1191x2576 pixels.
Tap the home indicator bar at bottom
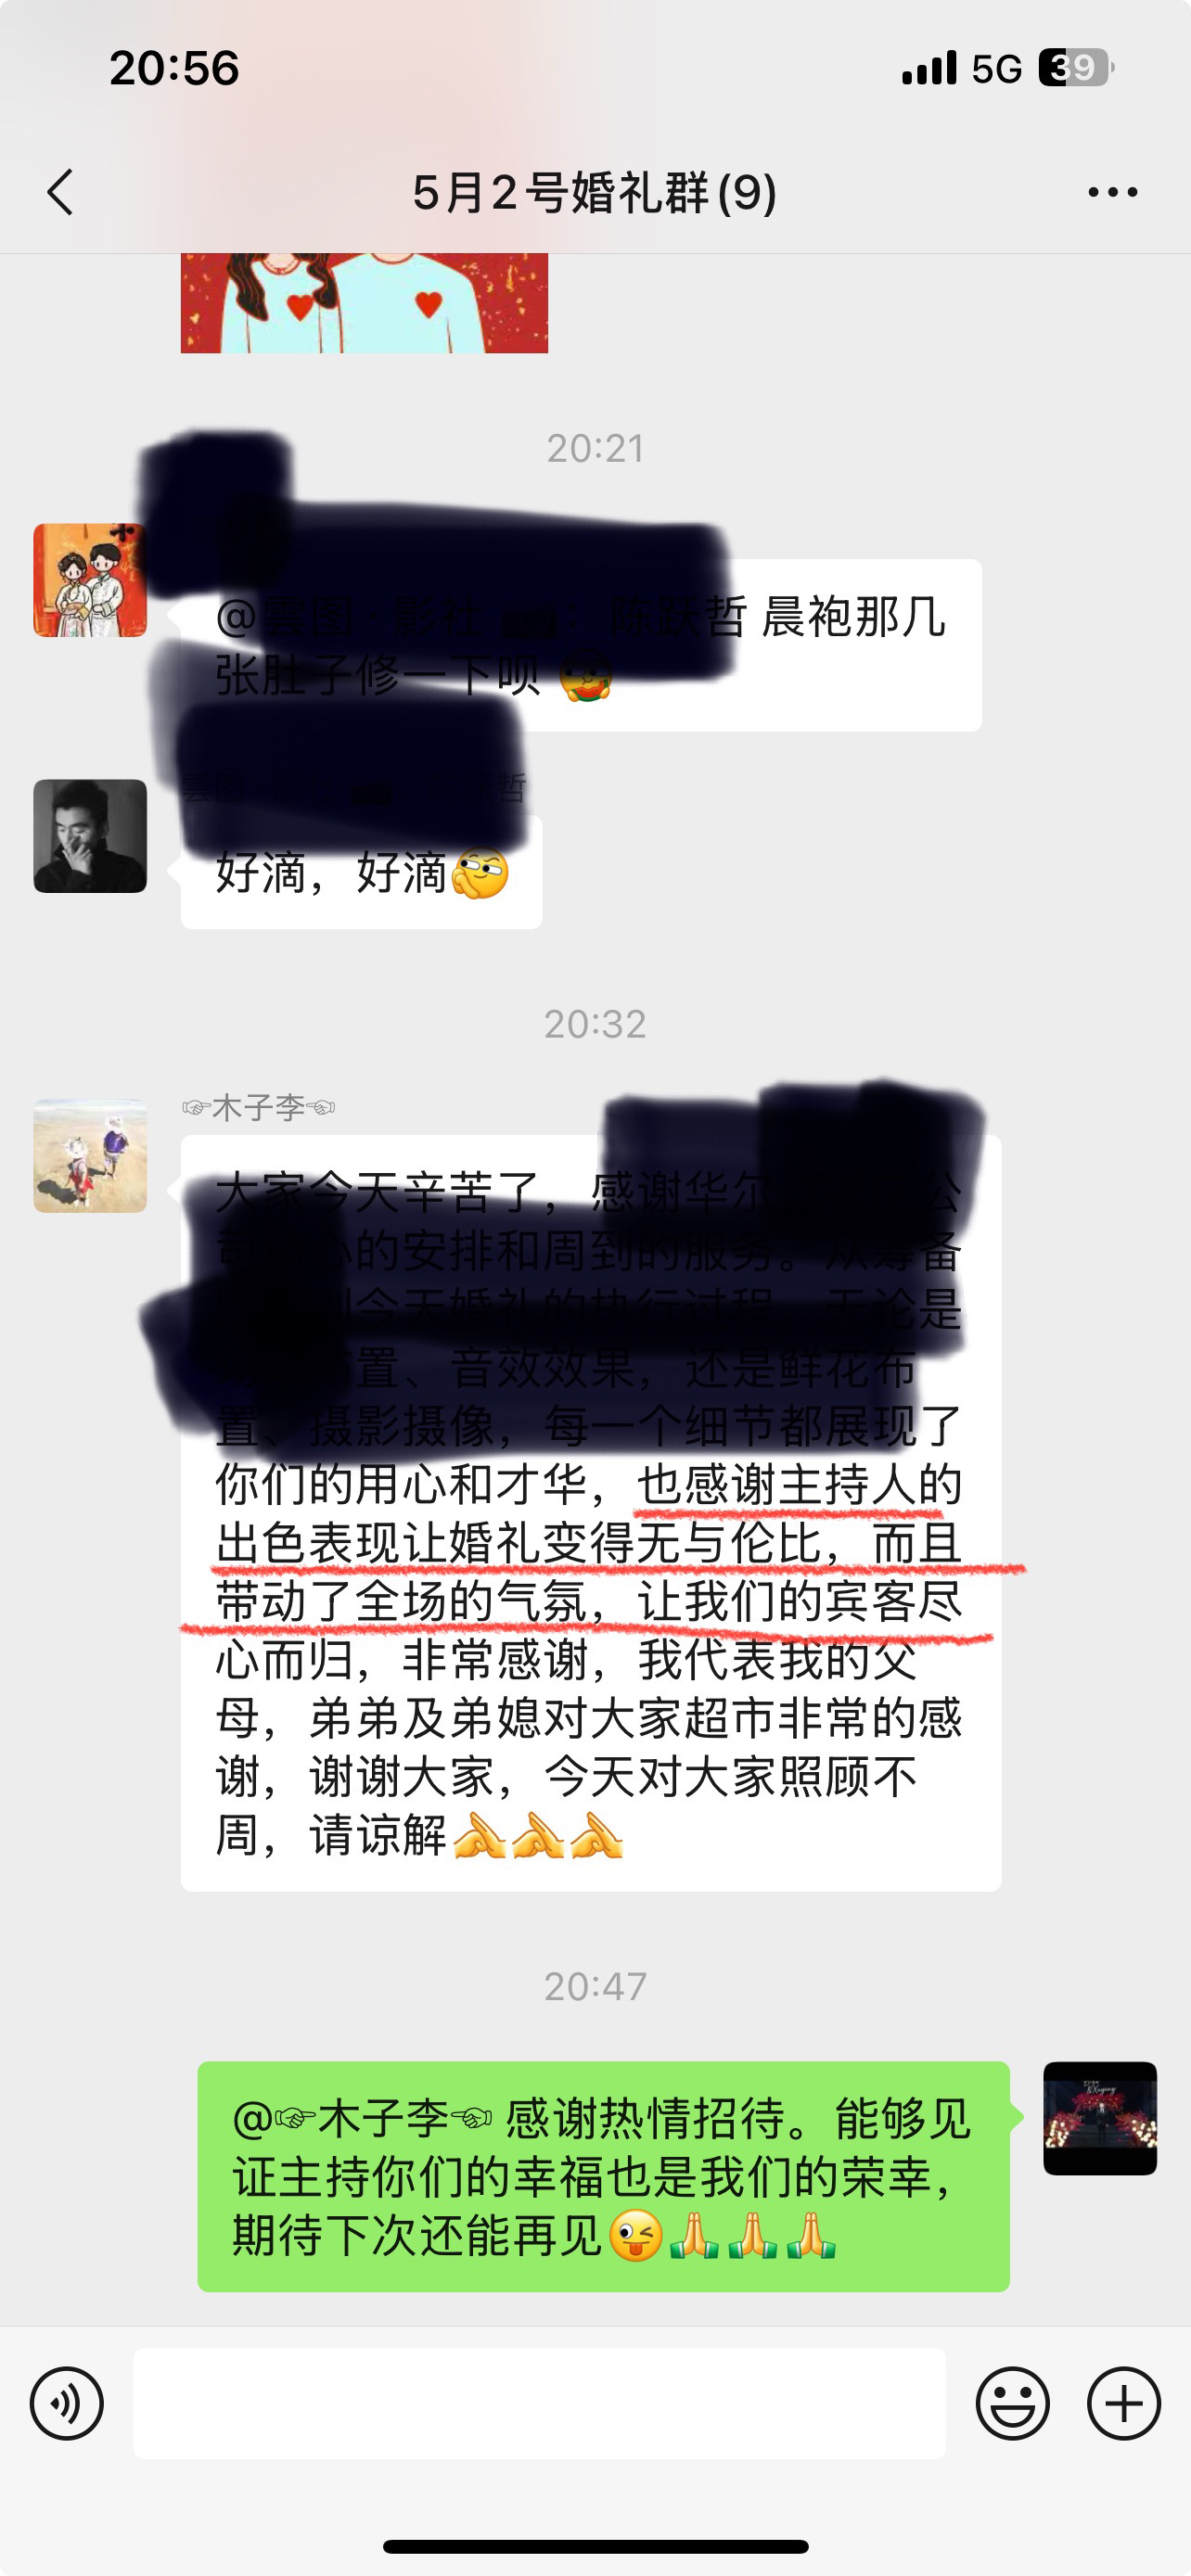(595, 2546)
